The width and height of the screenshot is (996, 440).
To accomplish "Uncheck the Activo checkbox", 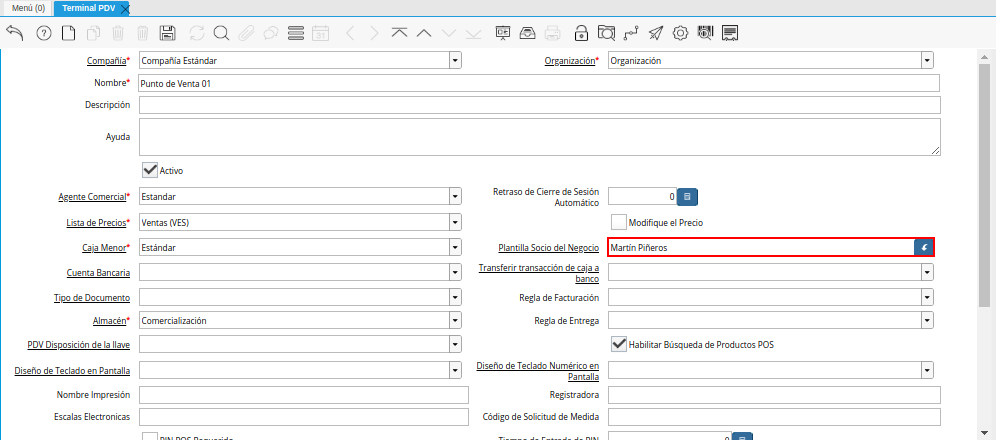I will pos(150,170).
